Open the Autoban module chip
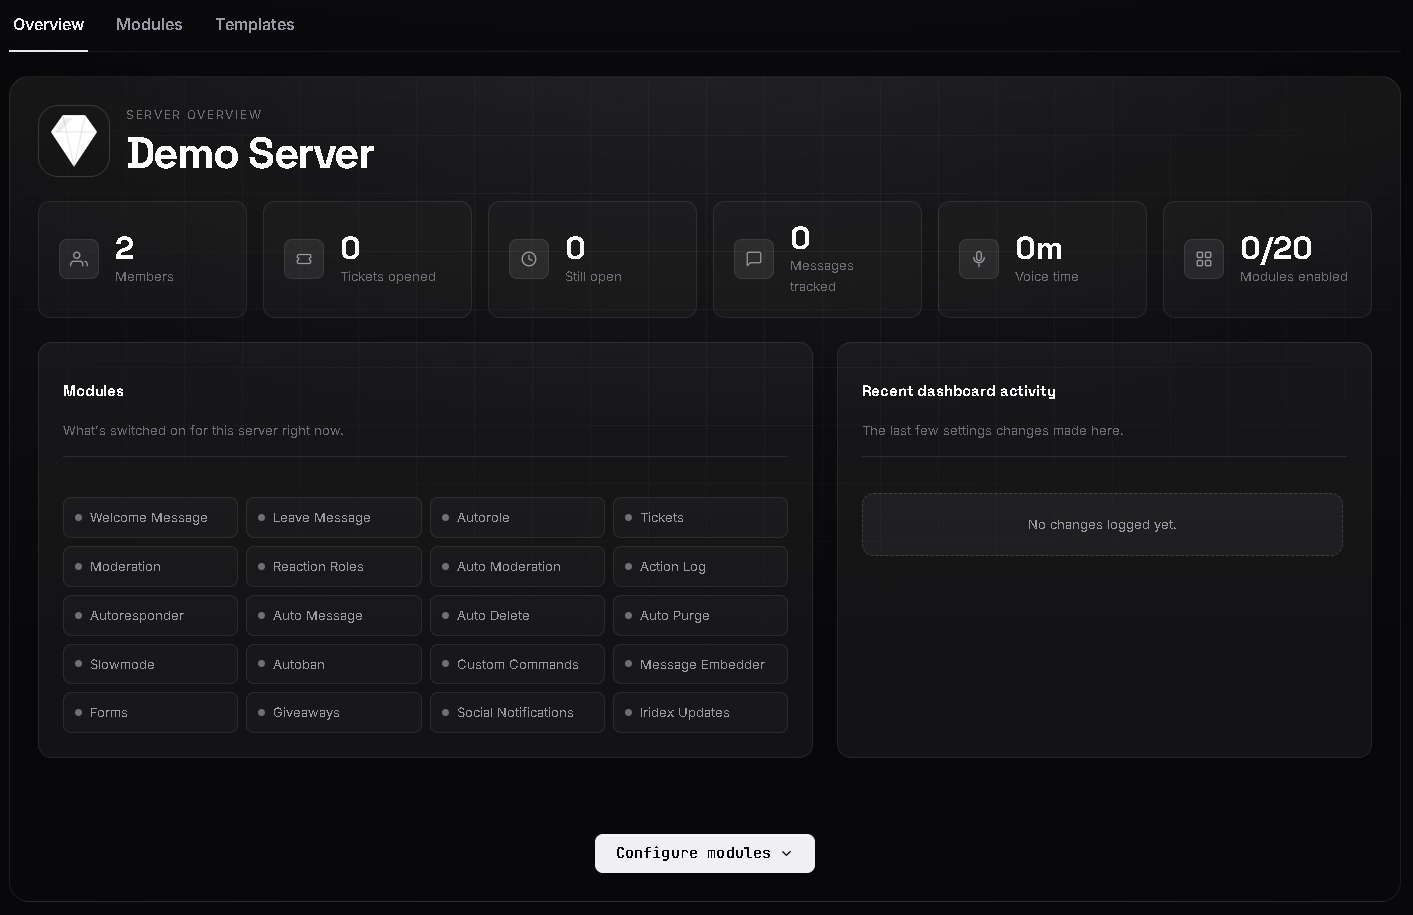This screenshot has width=1413, height=915. pyautogui.click(x=334, y=664)
